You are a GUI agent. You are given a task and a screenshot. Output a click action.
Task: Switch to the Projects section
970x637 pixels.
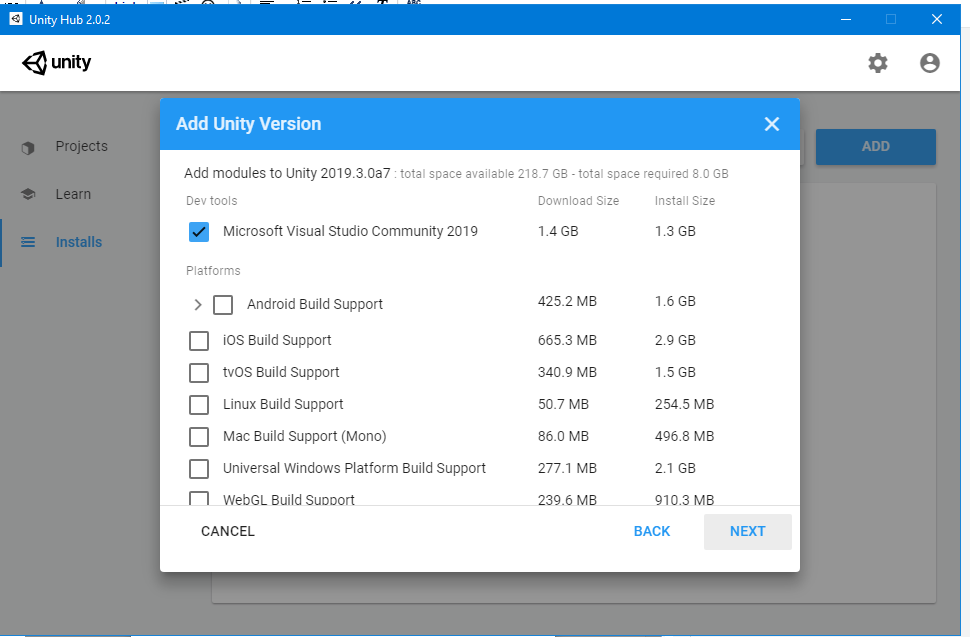(x=80, y=146)
